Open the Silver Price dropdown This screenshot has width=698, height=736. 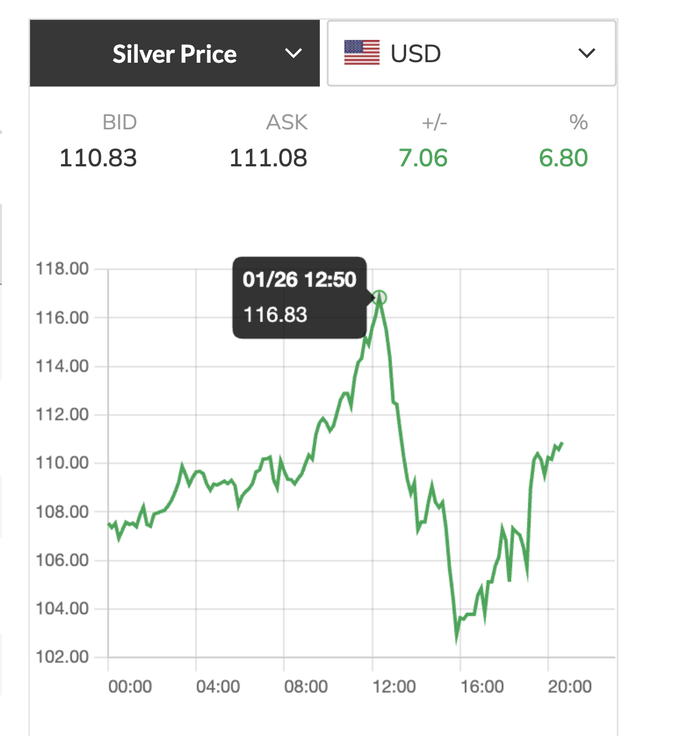click(175, 53)
